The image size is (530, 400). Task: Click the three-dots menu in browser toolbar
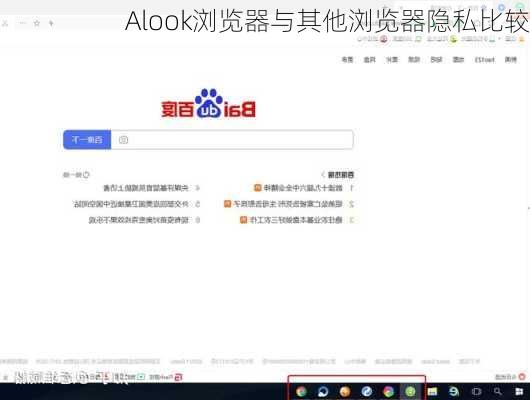tap(22, 23)
